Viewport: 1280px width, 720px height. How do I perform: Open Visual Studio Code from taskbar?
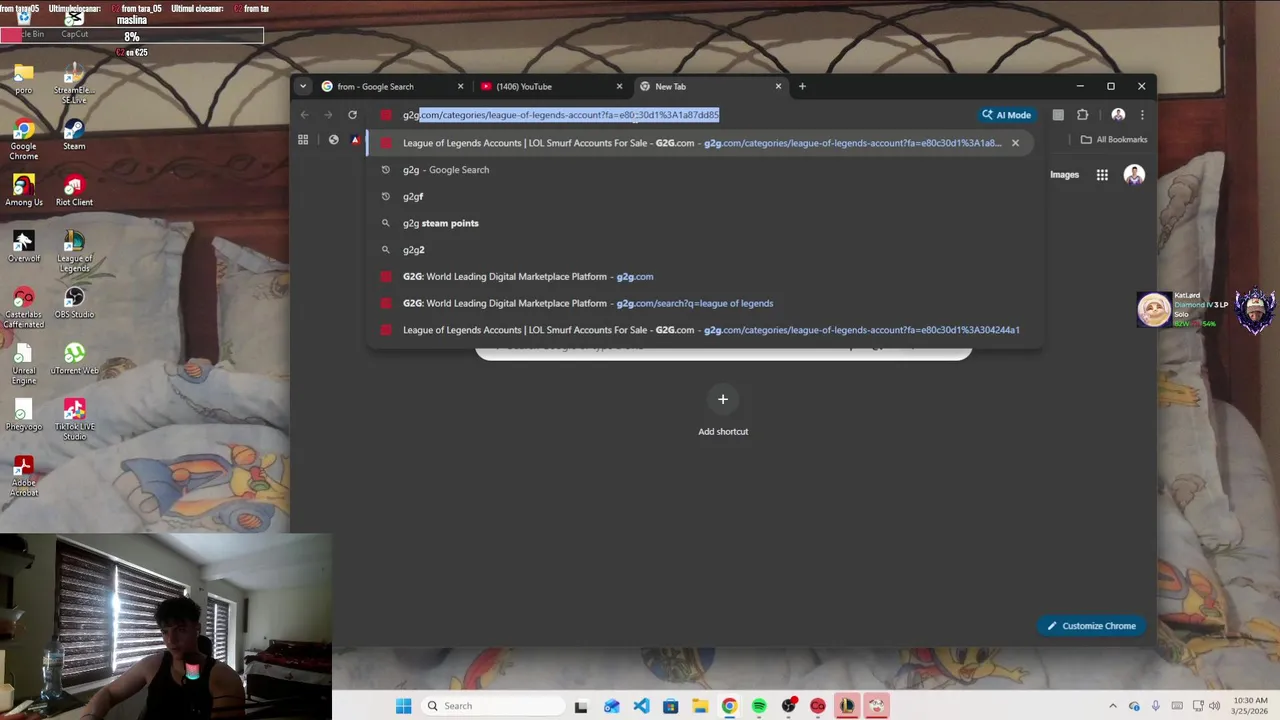pos(641,706)
